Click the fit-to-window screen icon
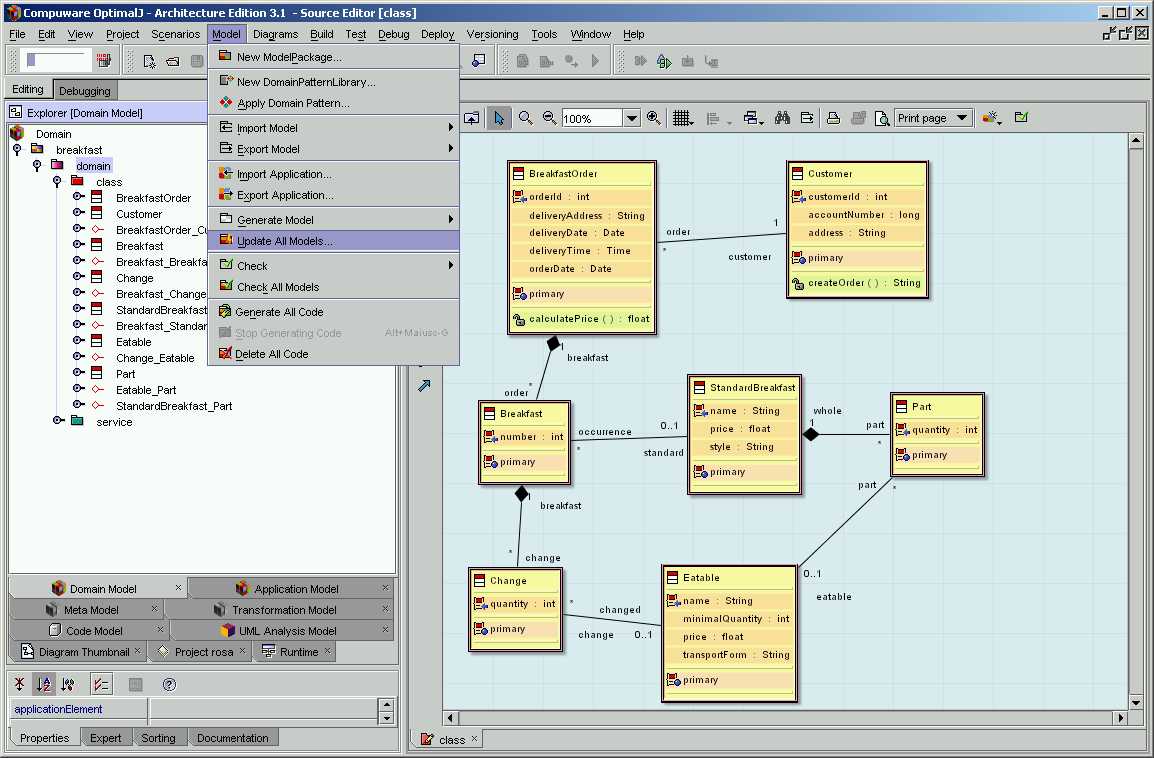This screenshot has width=1154, height=758. [472, 118]
